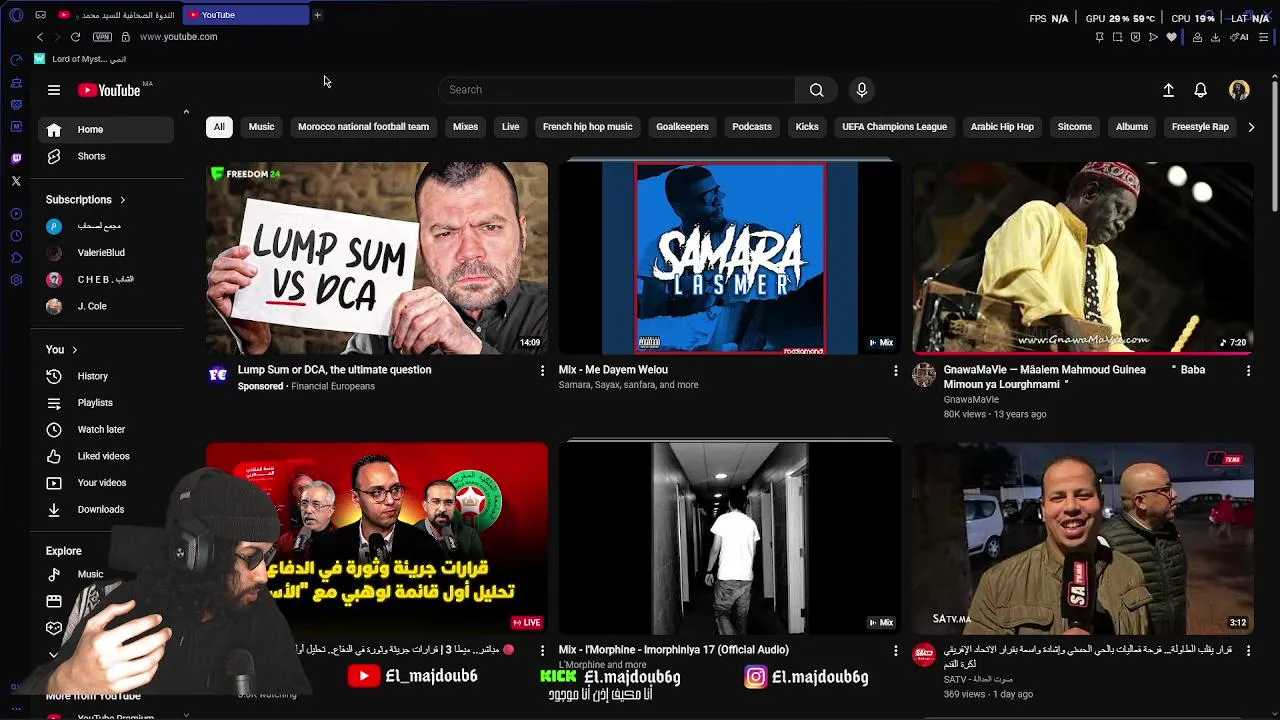The image size is (1280, 720).
Task: Select the All filter chip
Action: coord(219,127)
